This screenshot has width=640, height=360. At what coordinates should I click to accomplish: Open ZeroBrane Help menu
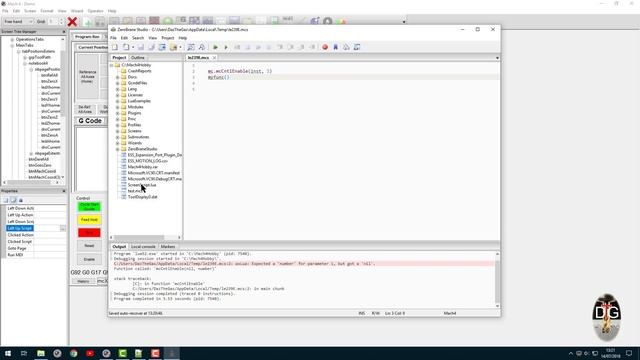(x=182, y=38)
